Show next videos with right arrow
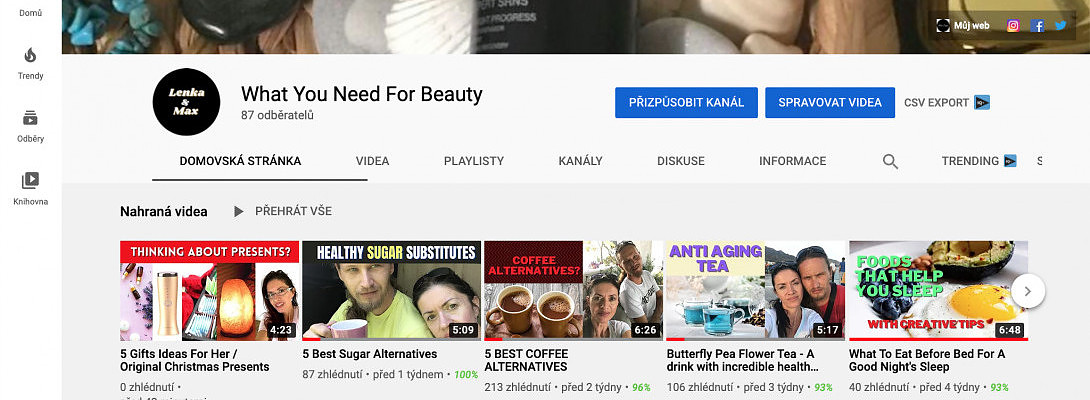Viewport: 1090px width, 400px height. coord(1028,291)
